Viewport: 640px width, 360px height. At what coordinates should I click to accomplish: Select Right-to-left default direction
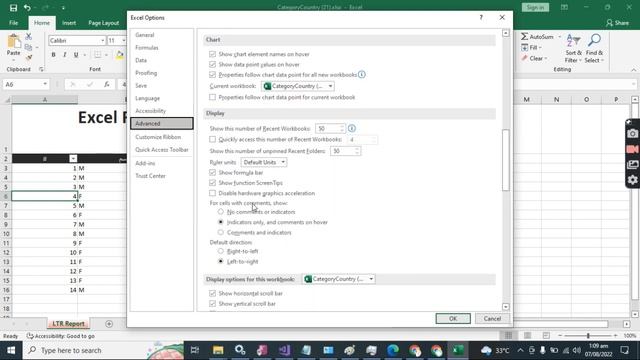[221, 251]
